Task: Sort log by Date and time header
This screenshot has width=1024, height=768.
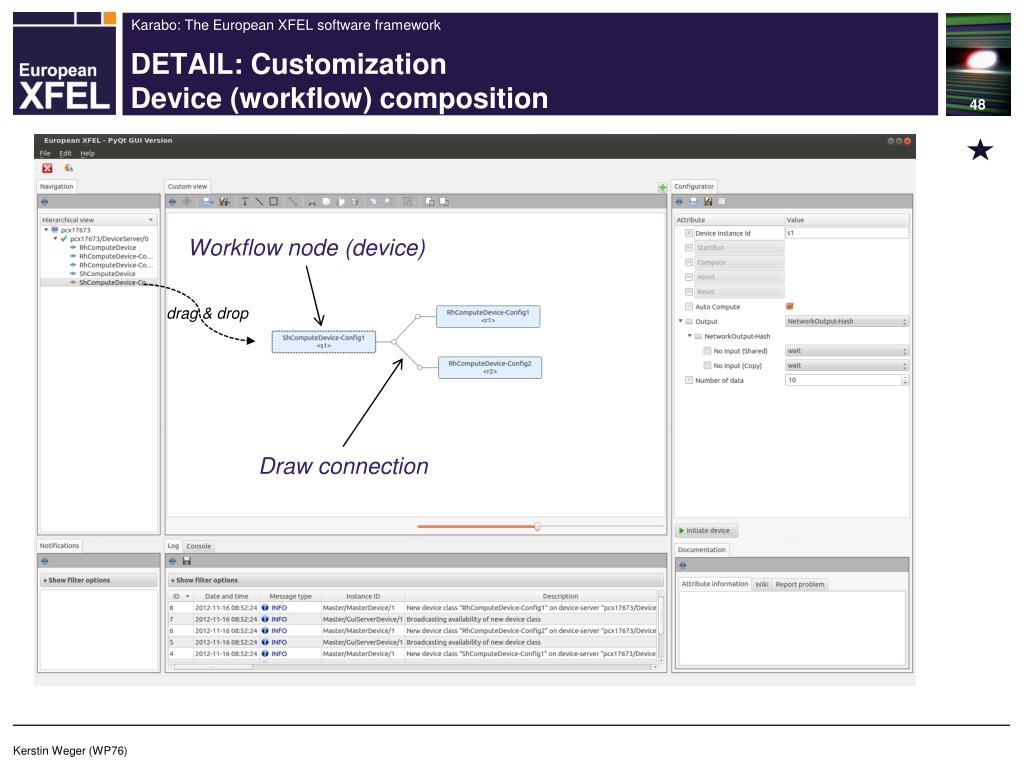Action: 227,596
